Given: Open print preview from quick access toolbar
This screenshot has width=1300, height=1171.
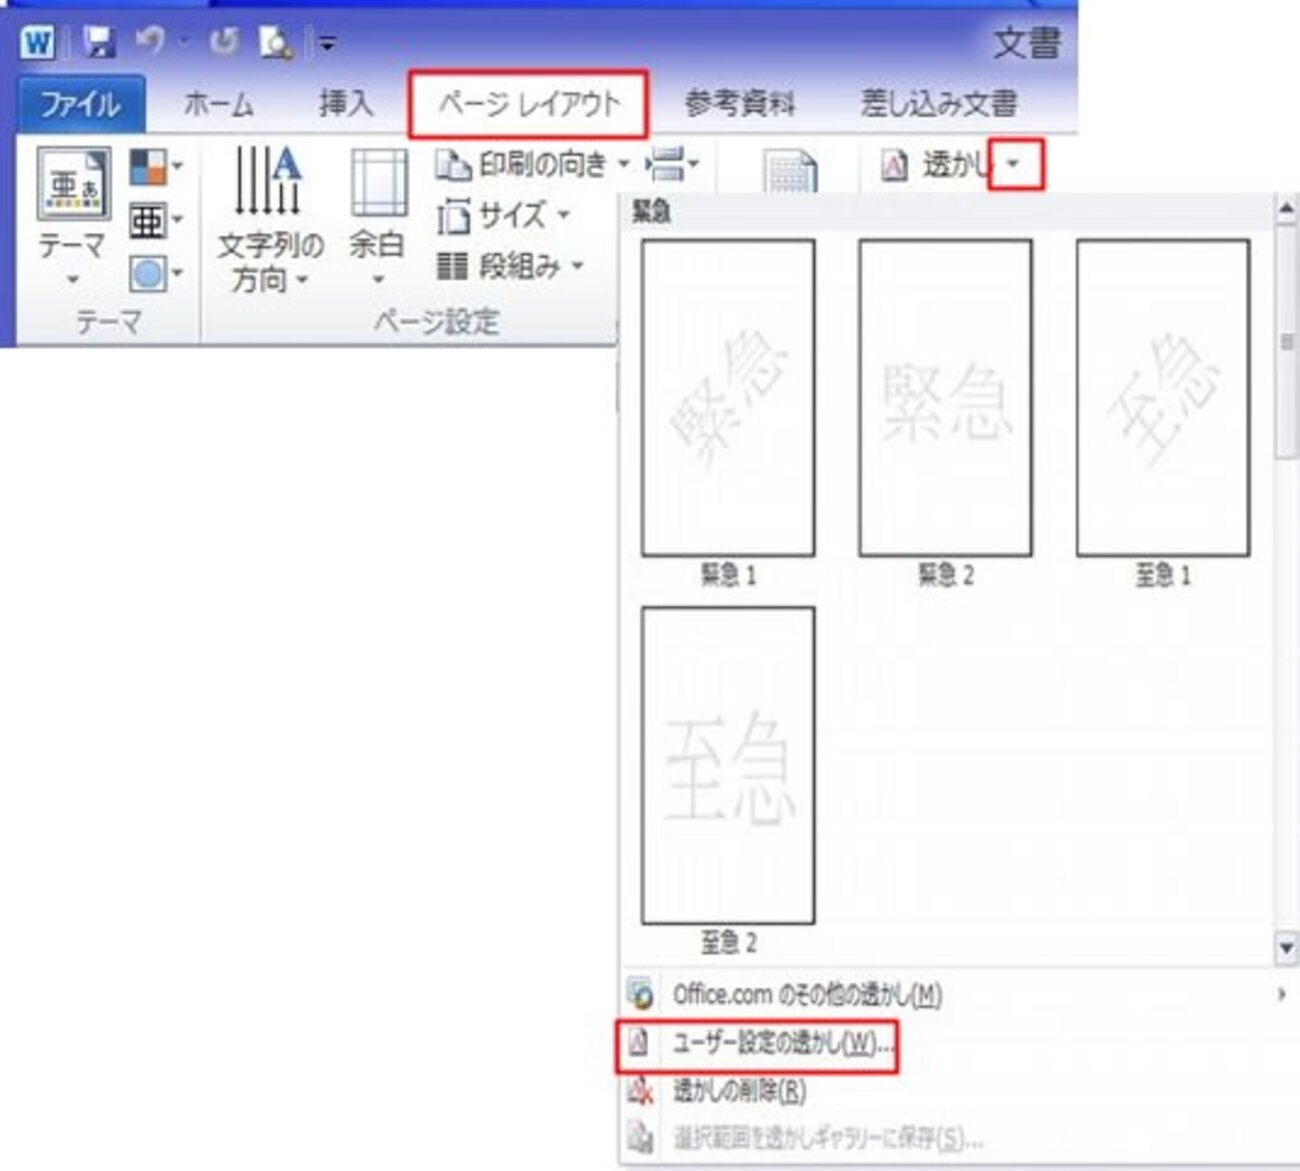Looking at the screenshot, I should click(274, 42).
